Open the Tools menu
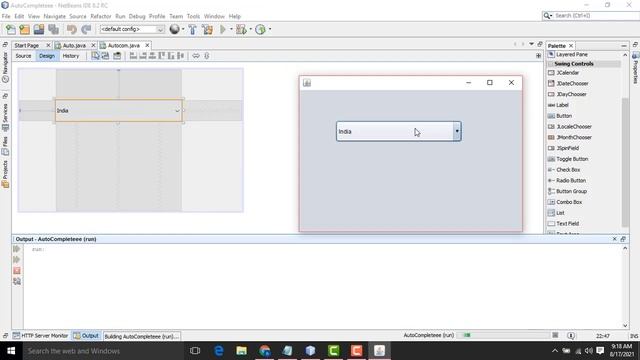Screen dimensions: 640x360 [193, 16]
